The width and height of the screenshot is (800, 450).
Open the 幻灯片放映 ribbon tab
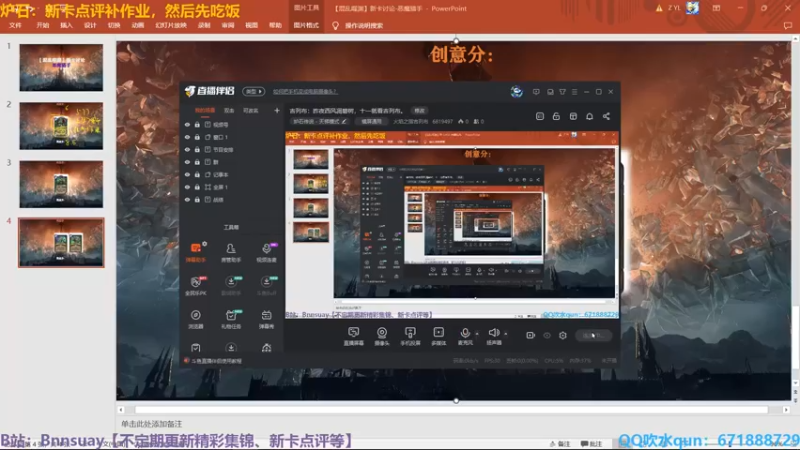coord(171,25)
